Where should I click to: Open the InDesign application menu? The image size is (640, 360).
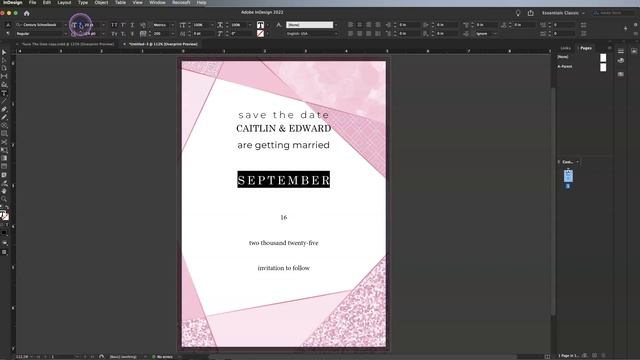tap(13, 2)
